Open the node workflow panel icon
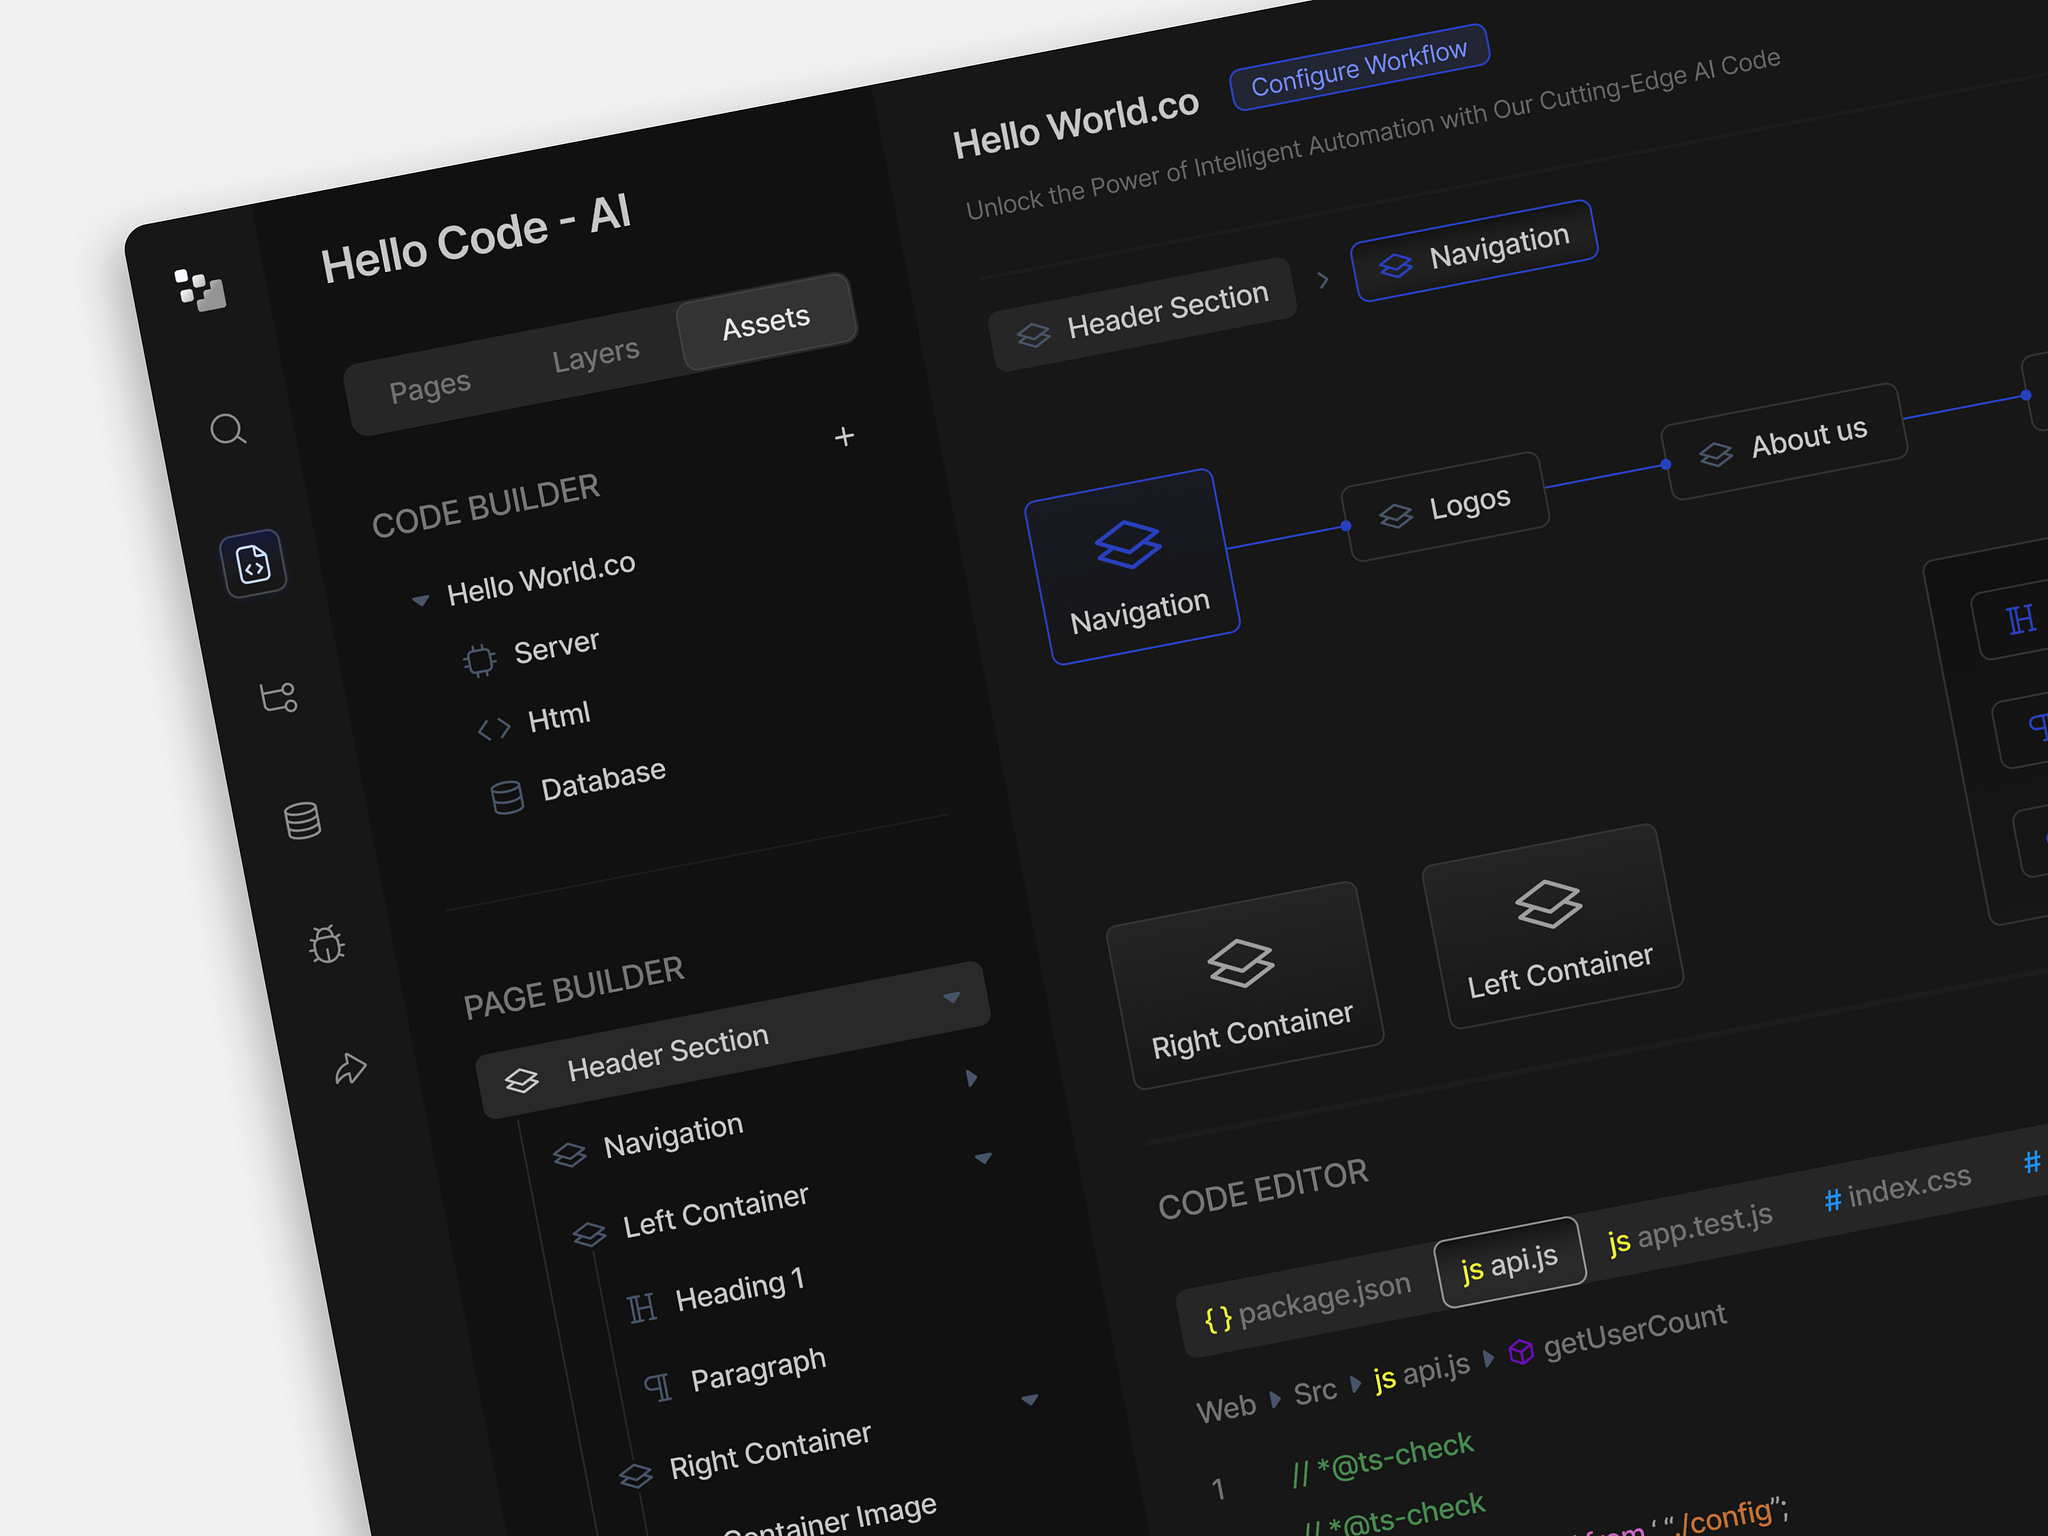The image size is (2048, 1536). (281, 698)
